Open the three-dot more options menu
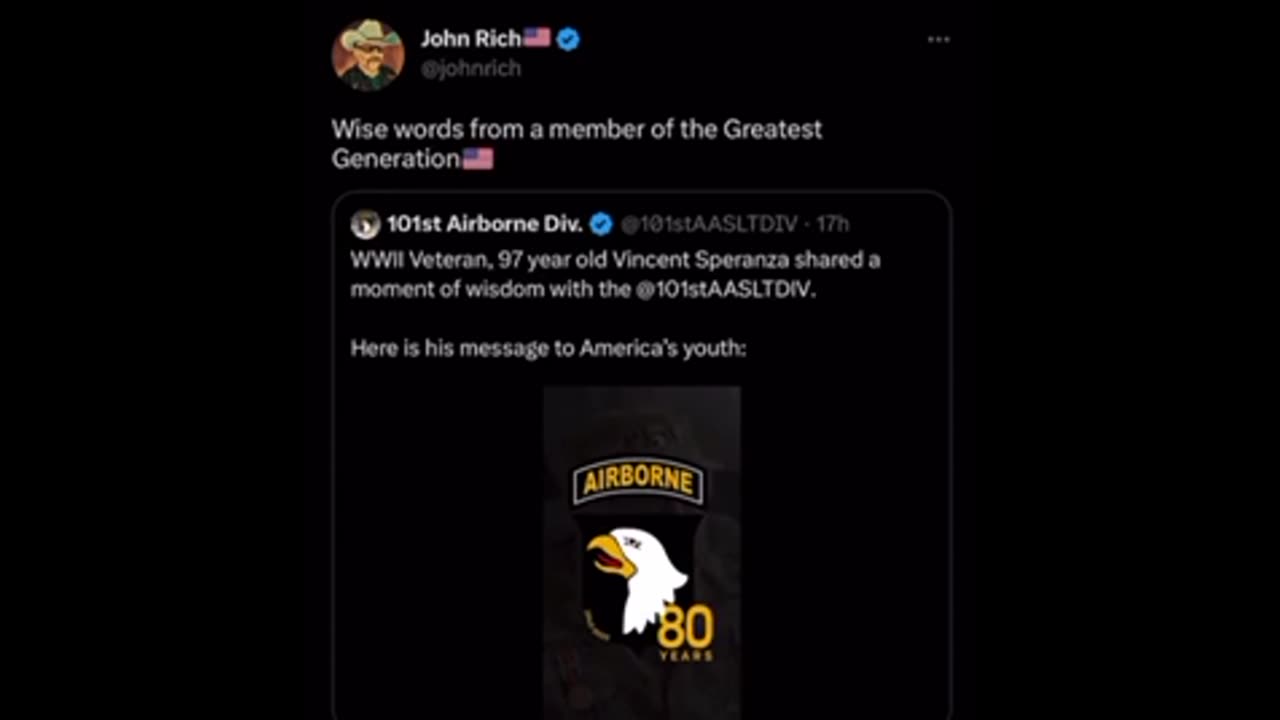The width and height of the screenshot is (1280, 720). click(x=938, y=40)
